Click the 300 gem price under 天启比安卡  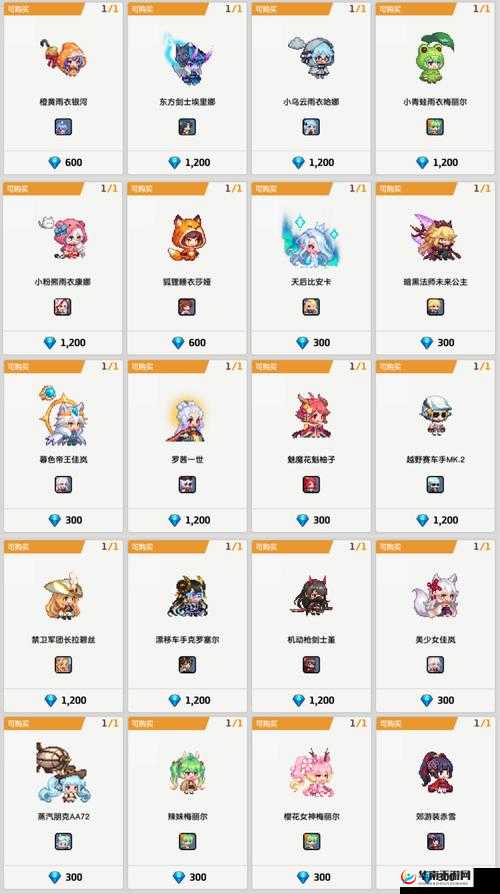312,343
